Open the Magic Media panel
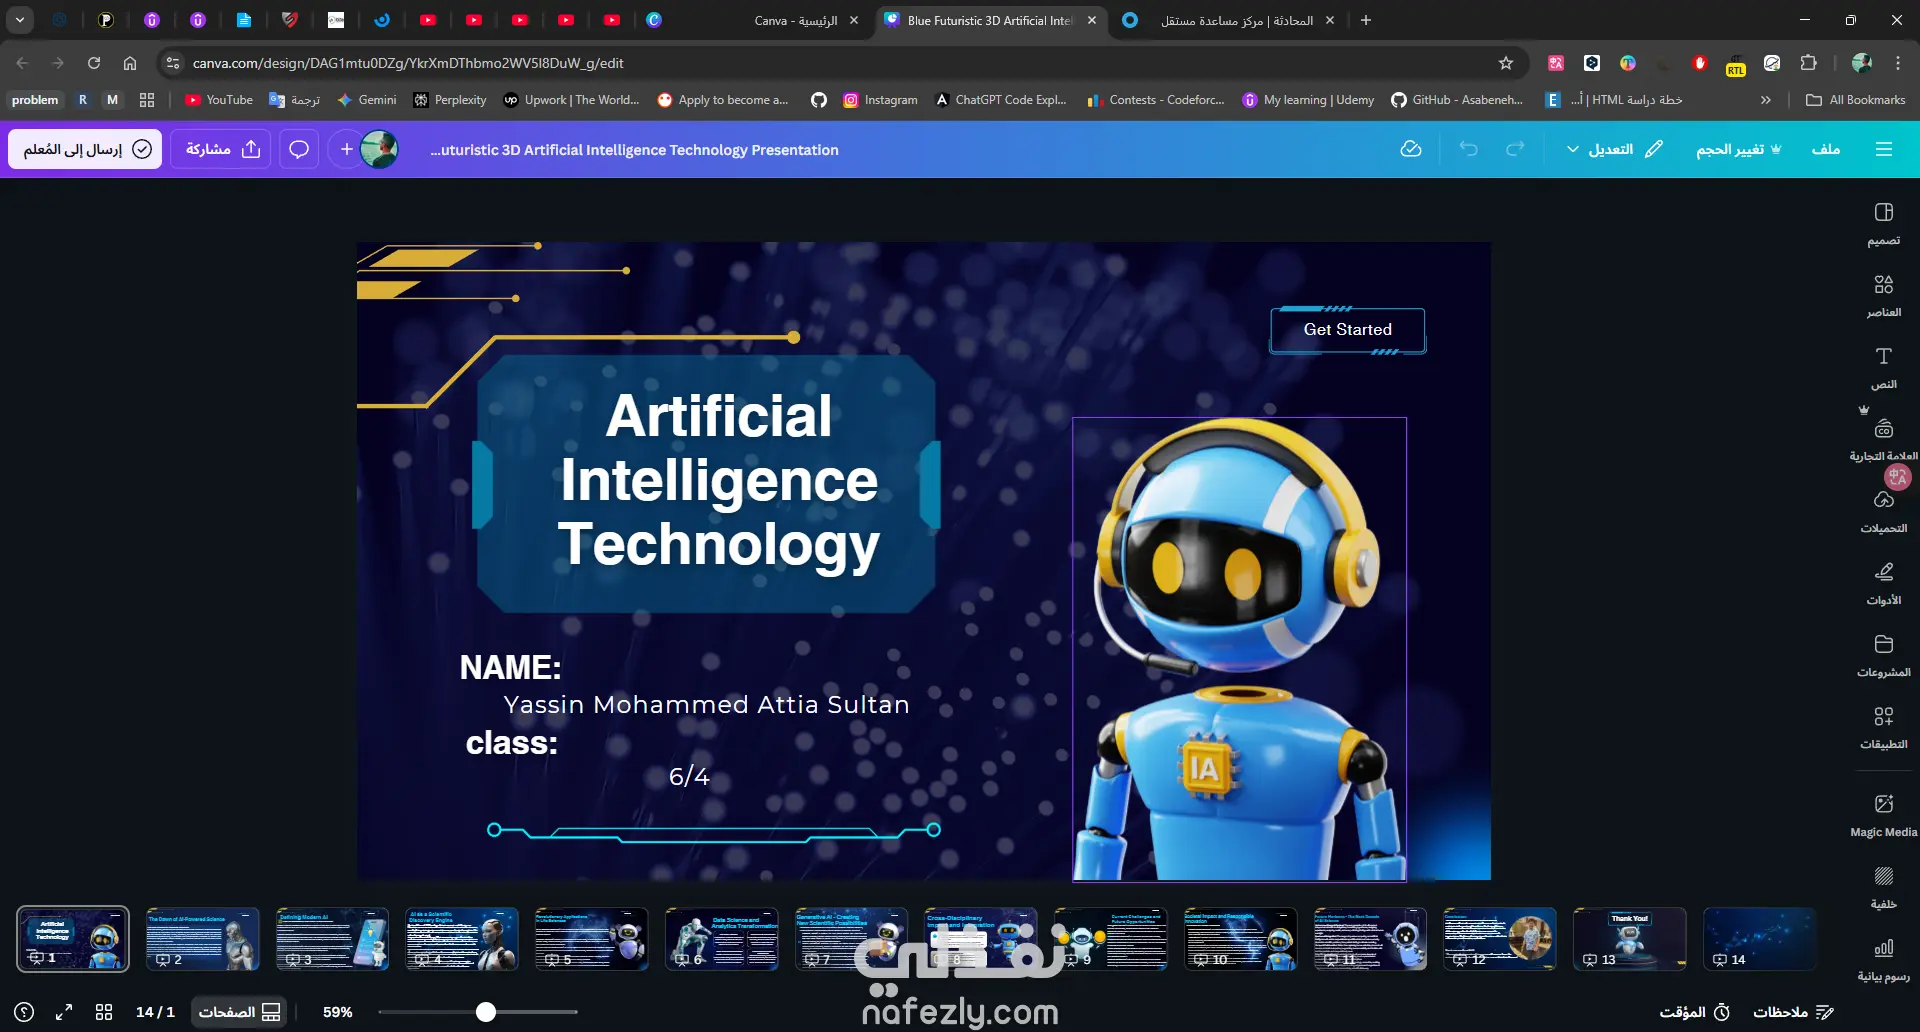This screenshot has height=1032, width=1920. click(x=1883, y=816)
